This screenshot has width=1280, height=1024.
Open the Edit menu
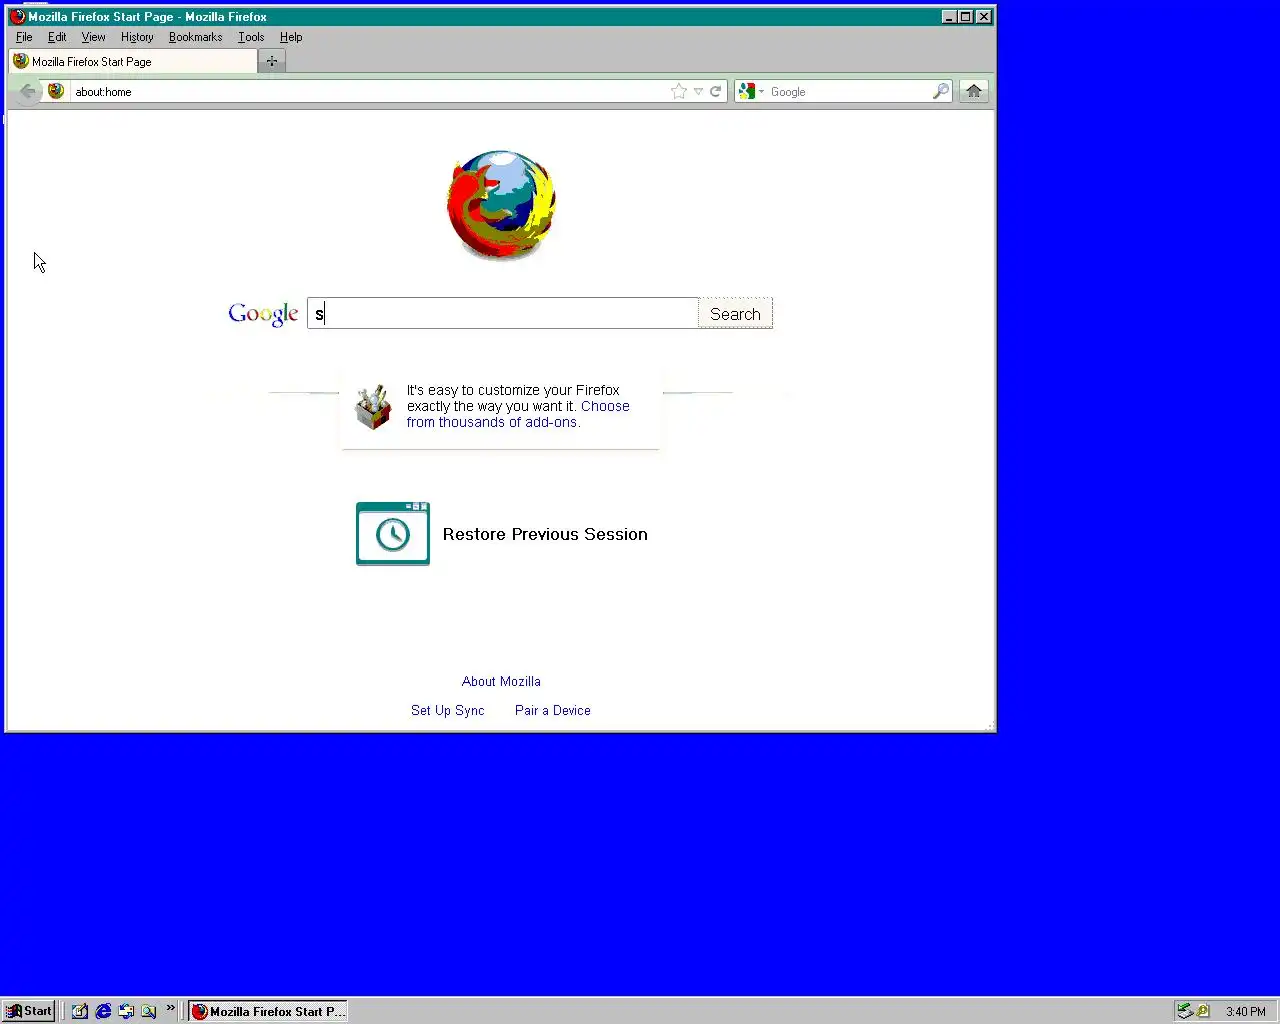tap(57, 37)
